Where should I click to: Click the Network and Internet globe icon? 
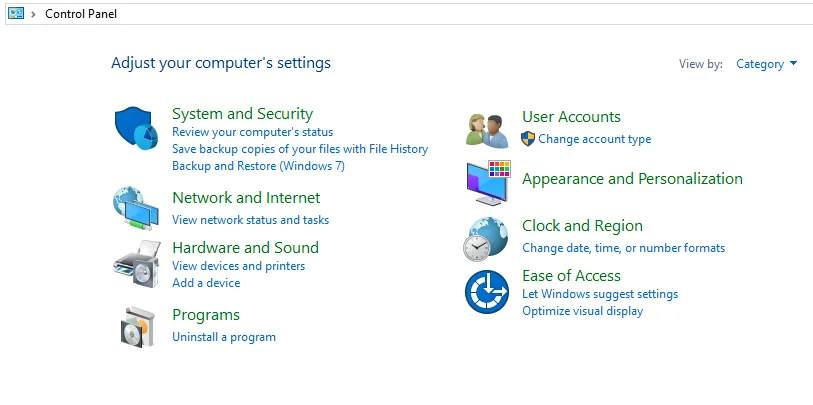(136, 208)
